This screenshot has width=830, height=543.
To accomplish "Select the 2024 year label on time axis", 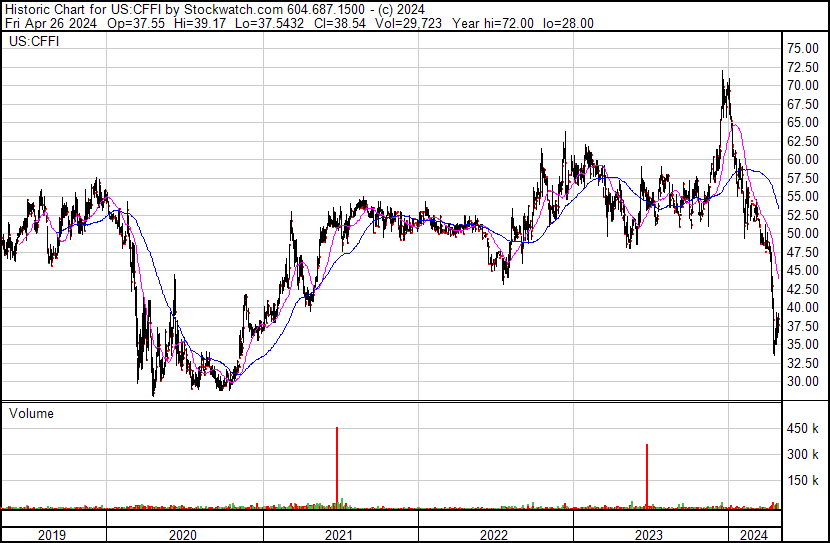I will pos(754,535).
